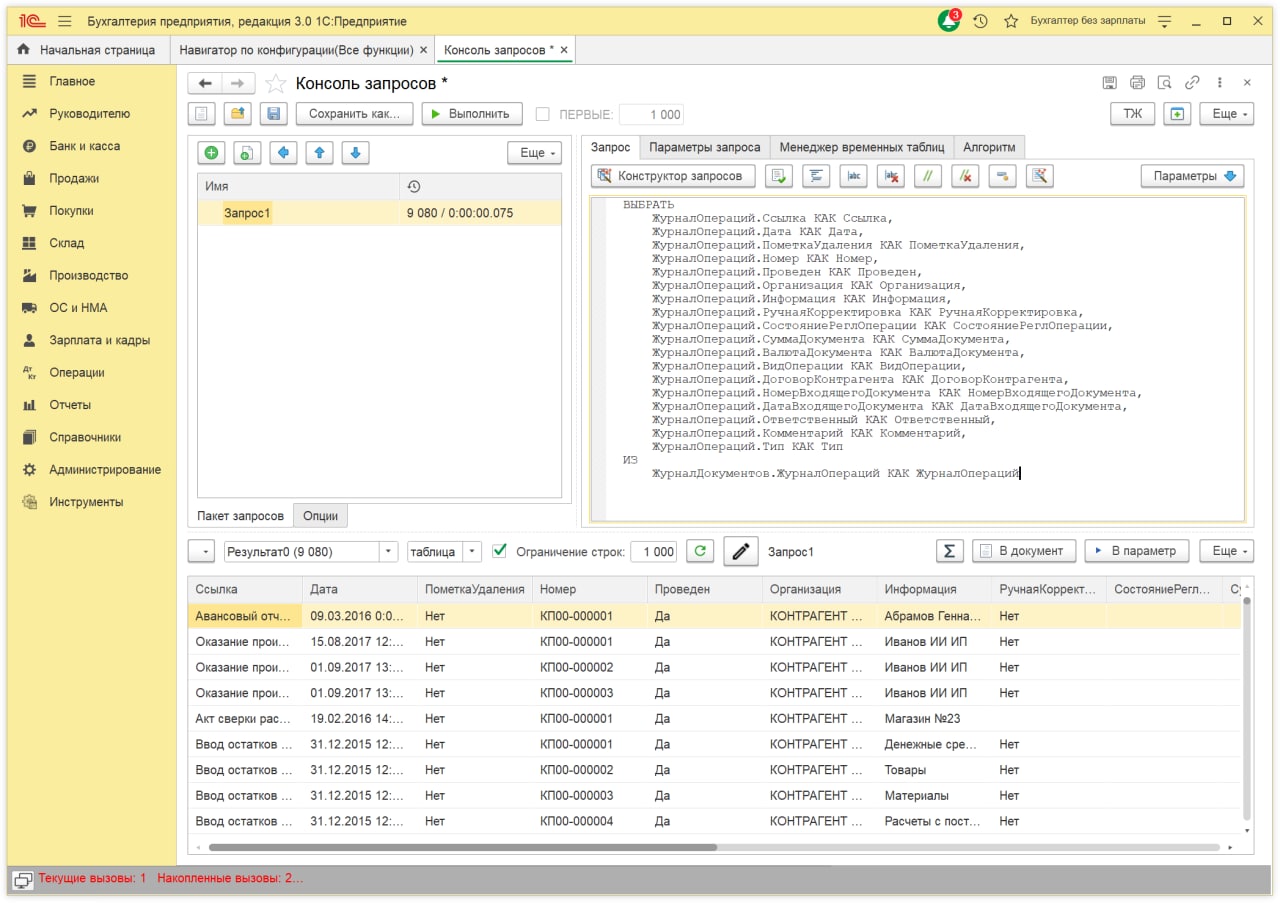
Task: Open notifications bell with badge 3
Action: click(x=948, y=21)
